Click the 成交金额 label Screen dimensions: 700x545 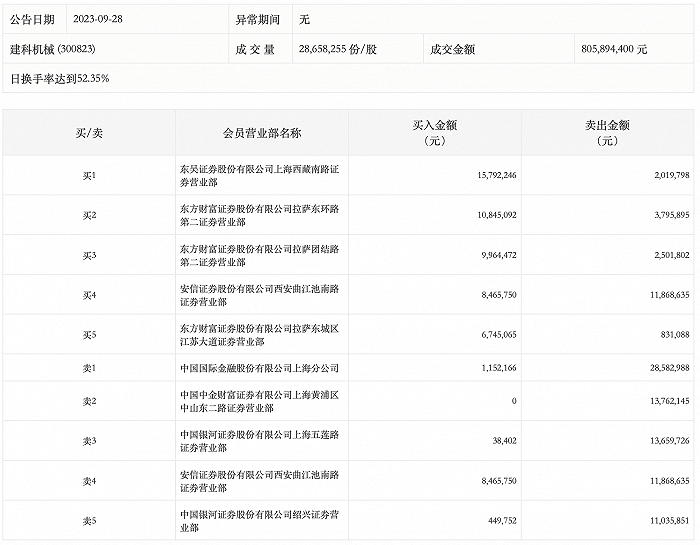pyautogui.click(x=452, y=49)
